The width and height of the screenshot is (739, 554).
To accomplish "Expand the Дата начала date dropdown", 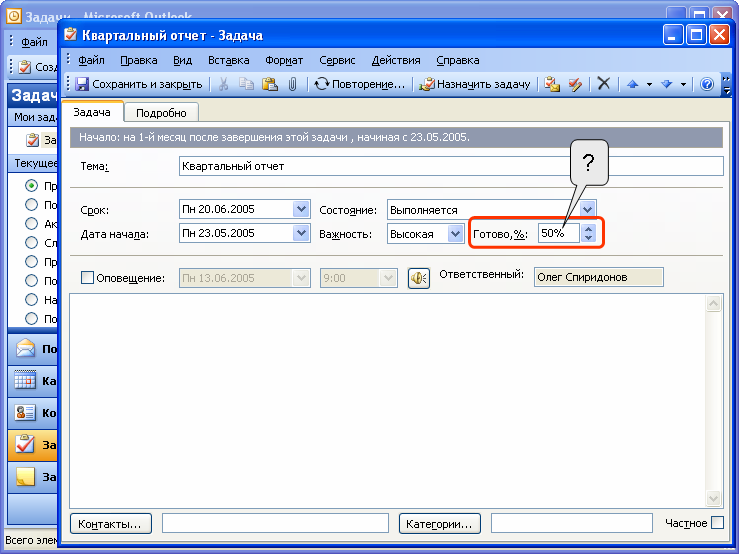I will pyautogui.click(x=301, y=233).
